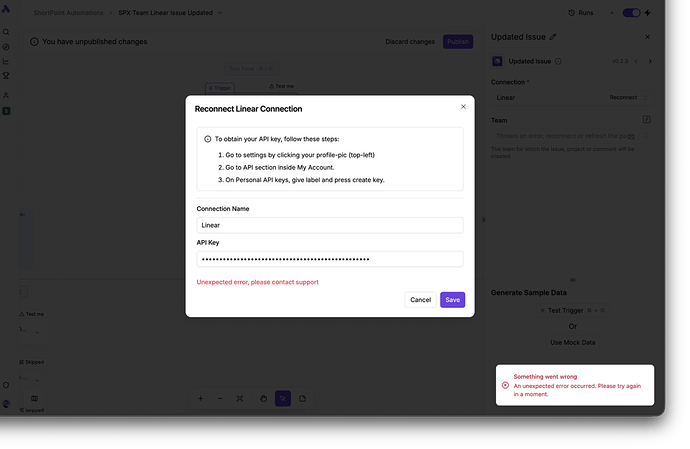Open the app logo home icon
The image size is (690, 449).
click(x=6, y=9)
